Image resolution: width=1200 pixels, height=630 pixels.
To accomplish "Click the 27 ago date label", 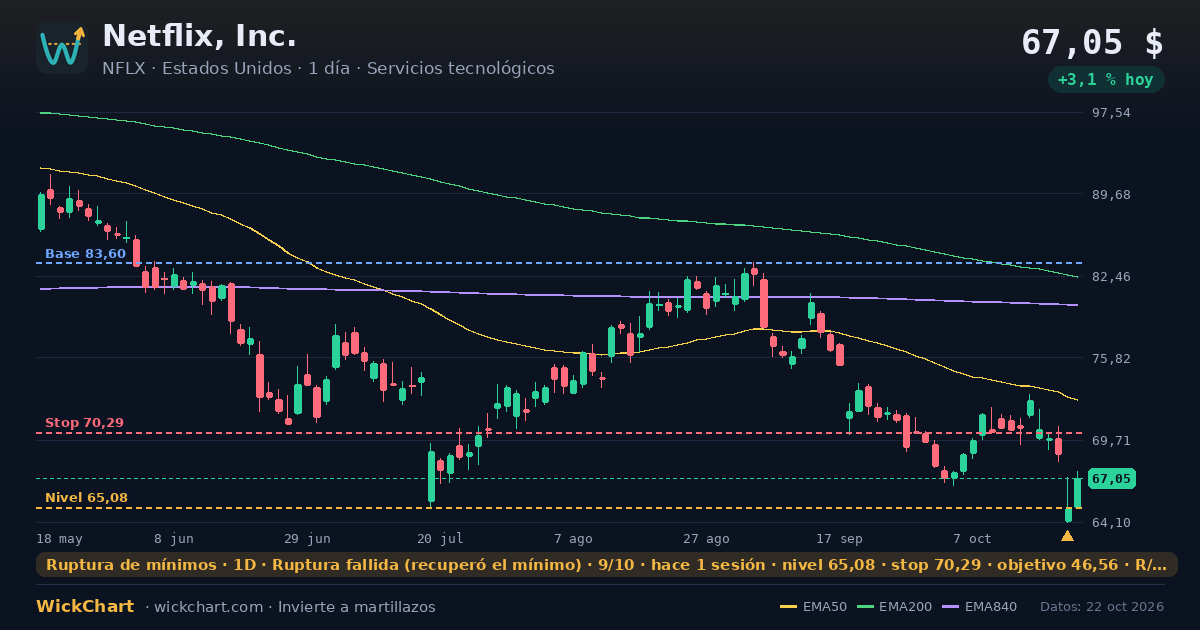I will tap(707, 538).
